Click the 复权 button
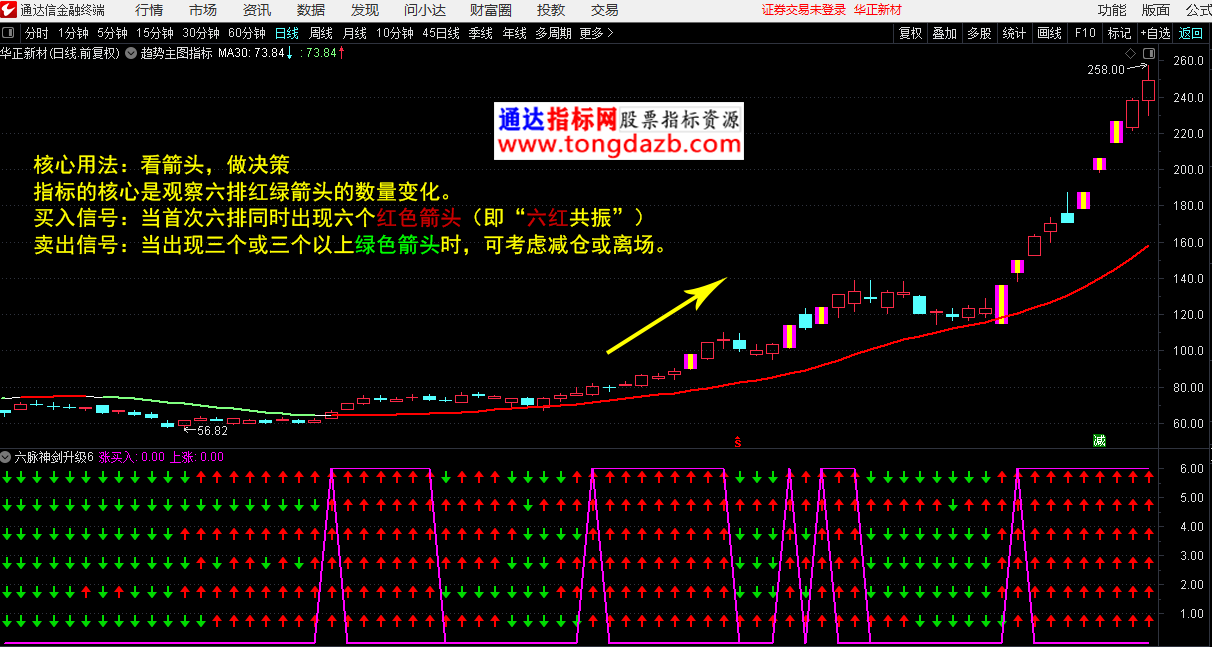 point(911,33)
